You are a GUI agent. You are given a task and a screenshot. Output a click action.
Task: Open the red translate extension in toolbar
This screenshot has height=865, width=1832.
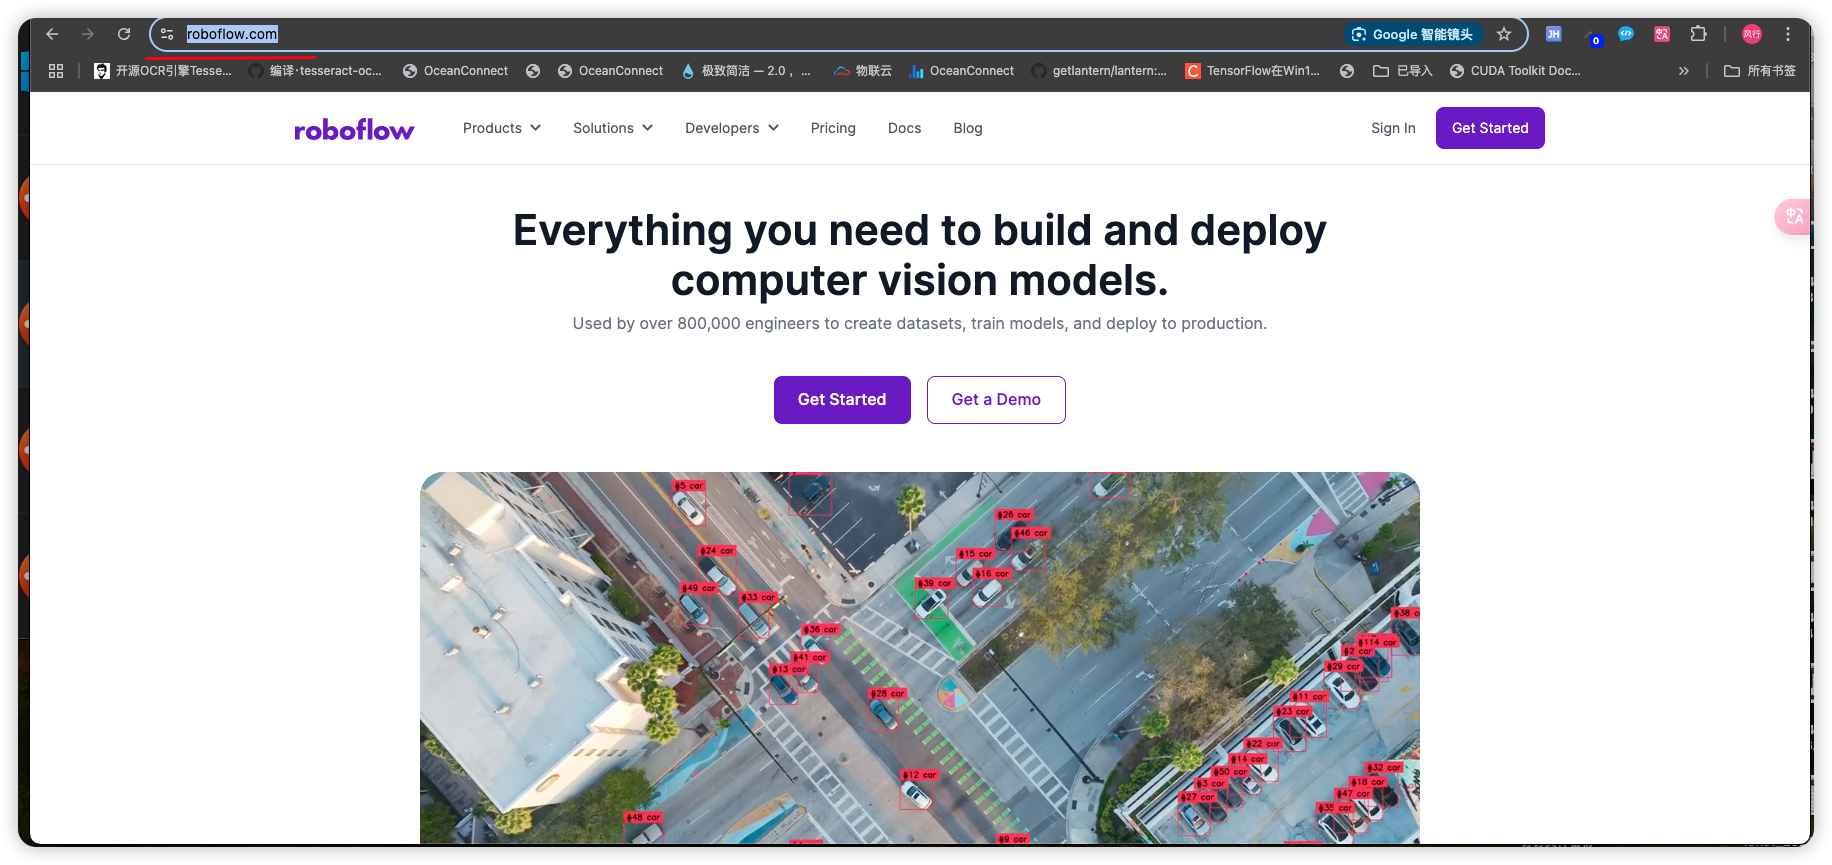point(1662,34)
